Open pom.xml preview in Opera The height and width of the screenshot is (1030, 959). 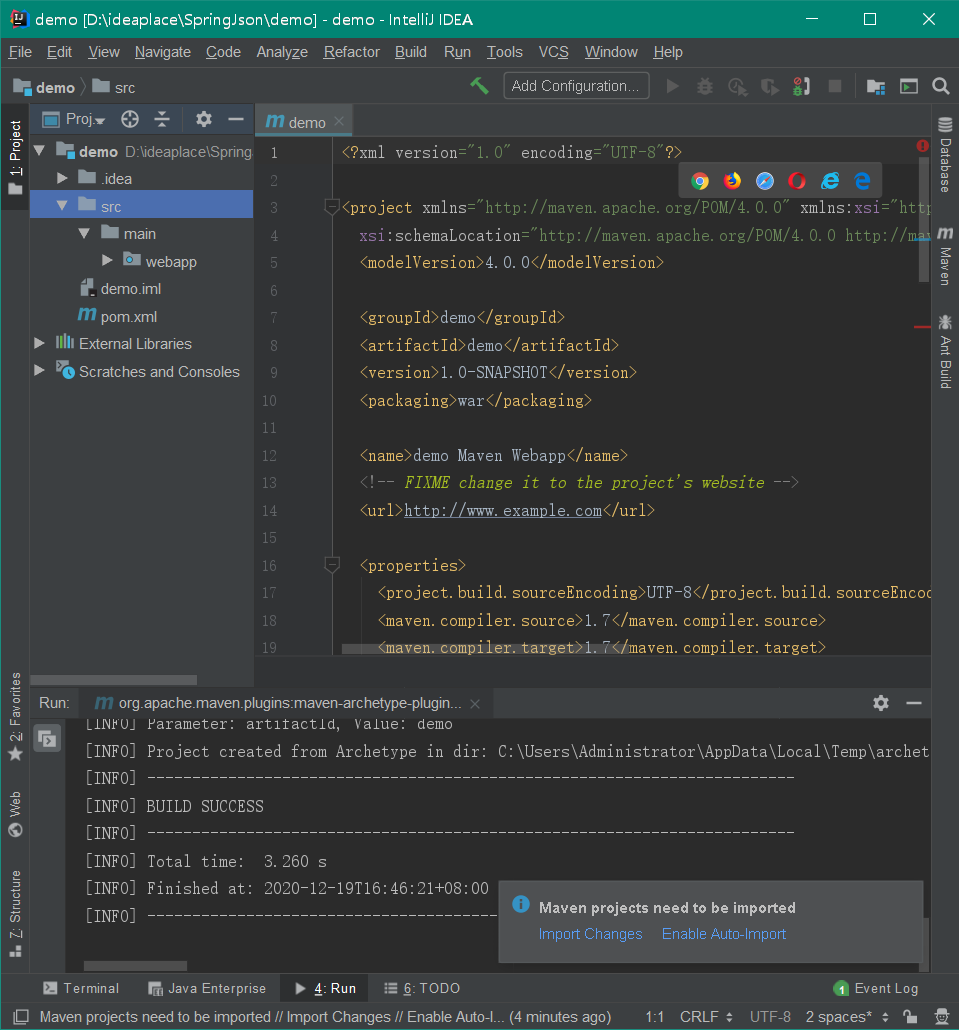coord(797,181)
